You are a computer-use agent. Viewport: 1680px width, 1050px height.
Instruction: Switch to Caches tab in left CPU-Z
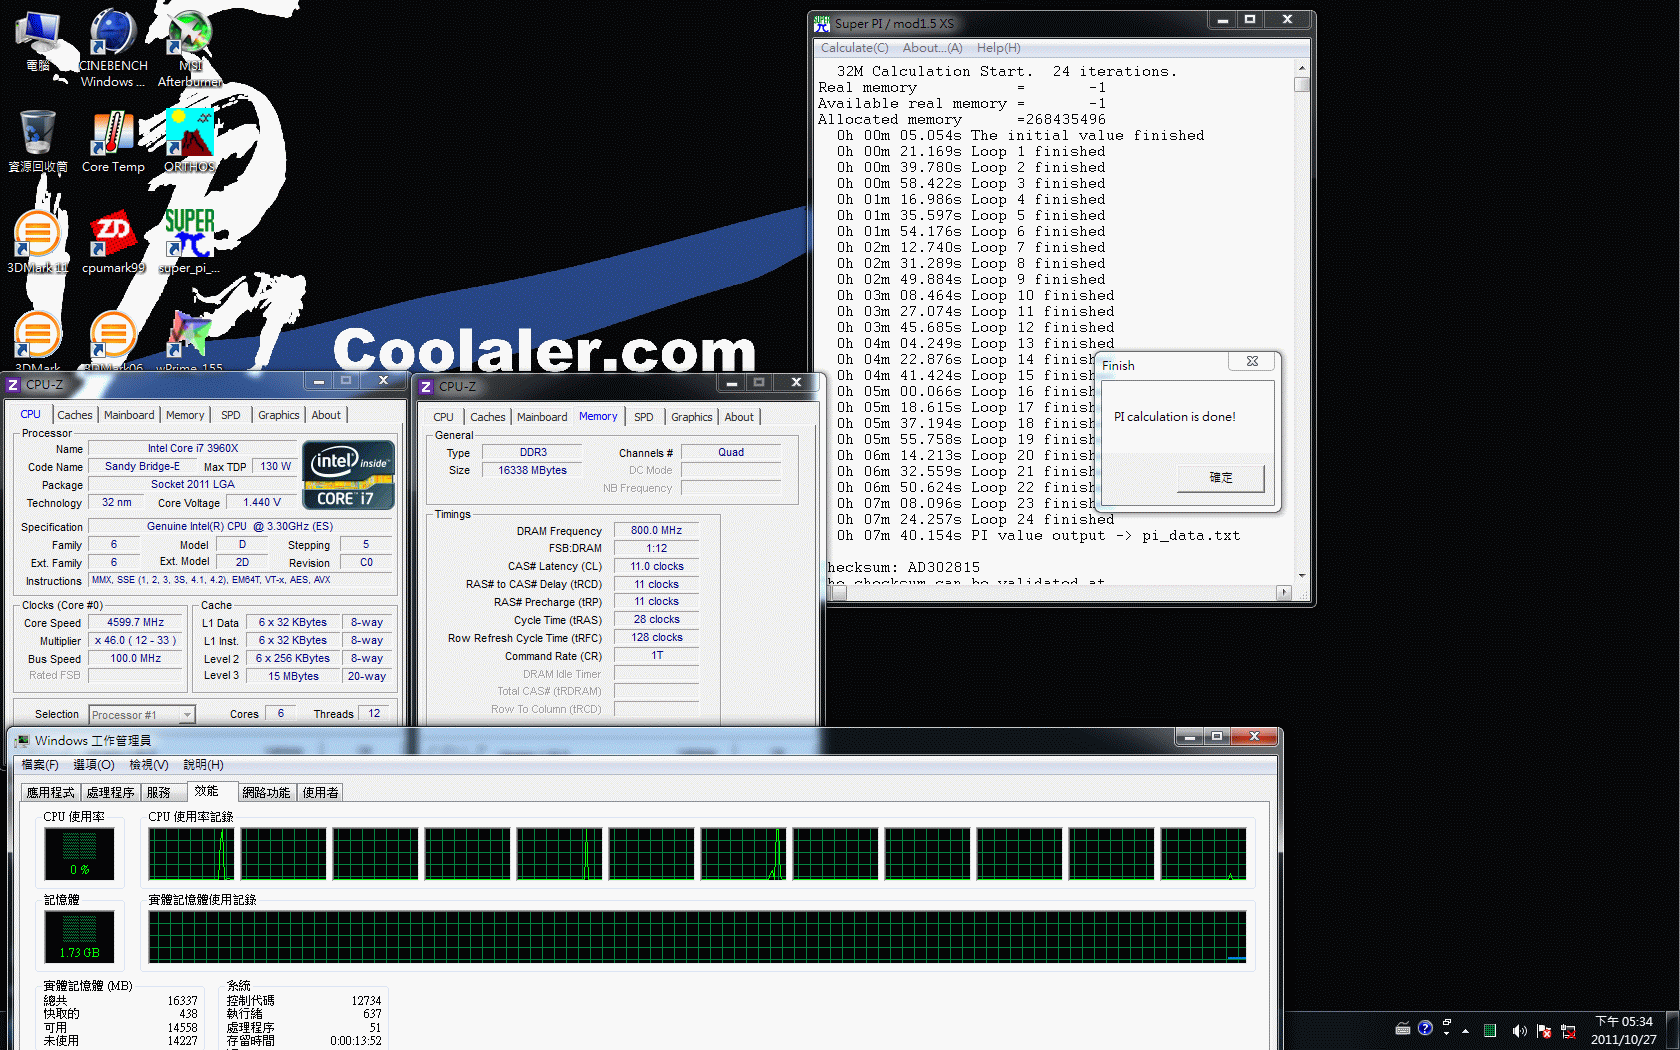pos(75,415)
